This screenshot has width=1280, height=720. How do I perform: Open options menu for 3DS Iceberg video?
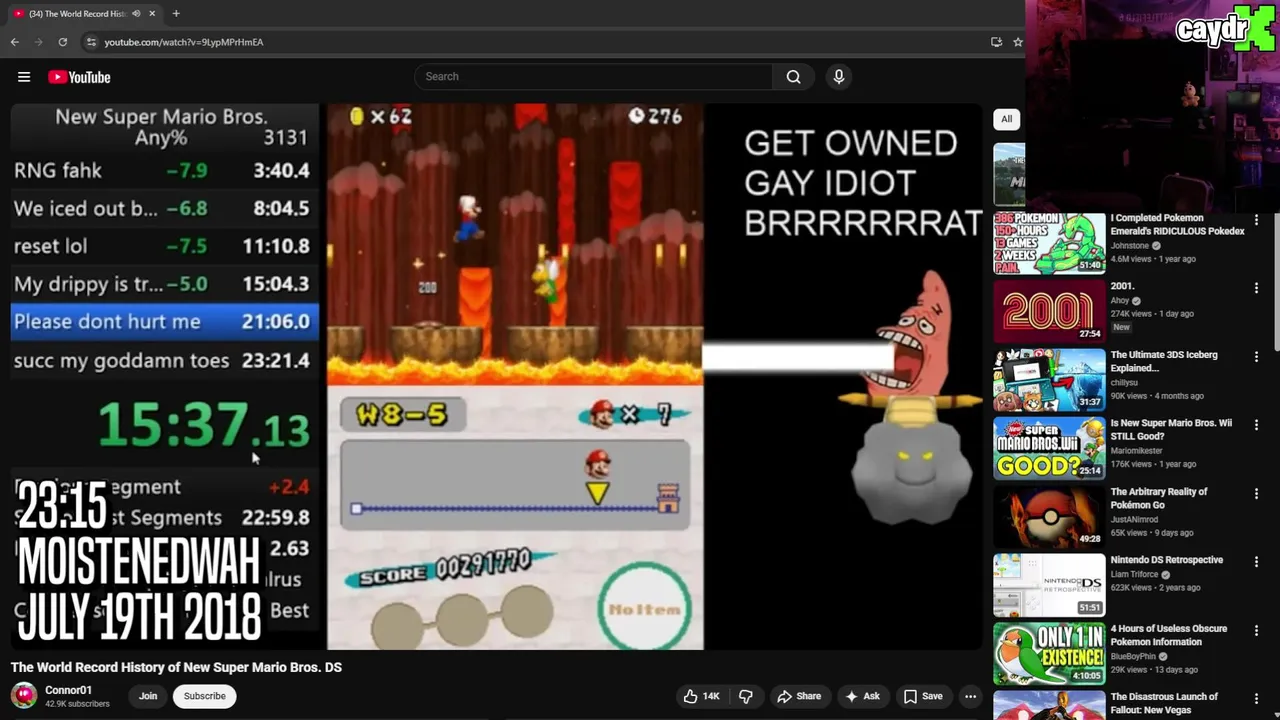pos(1256,357)
